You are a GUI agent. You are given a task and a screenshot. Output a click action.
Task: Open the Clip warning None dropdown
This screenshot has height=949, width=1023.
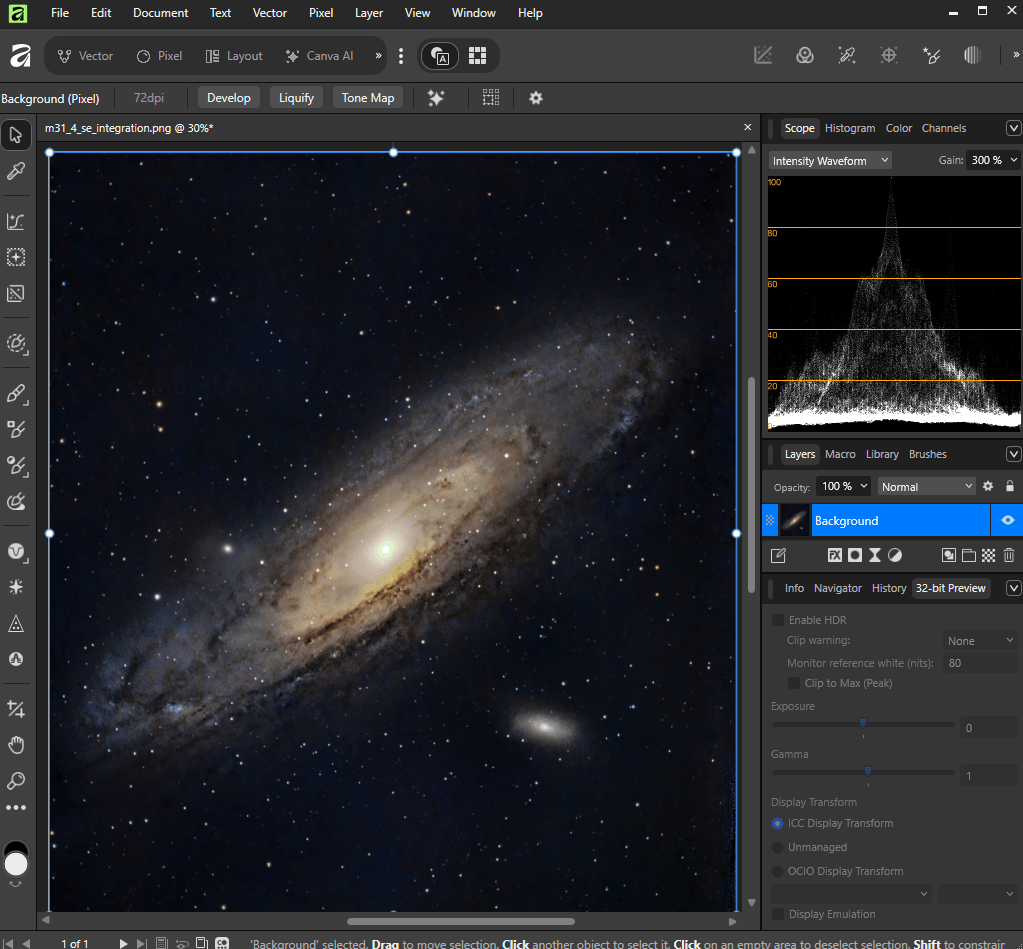[980, 641]
